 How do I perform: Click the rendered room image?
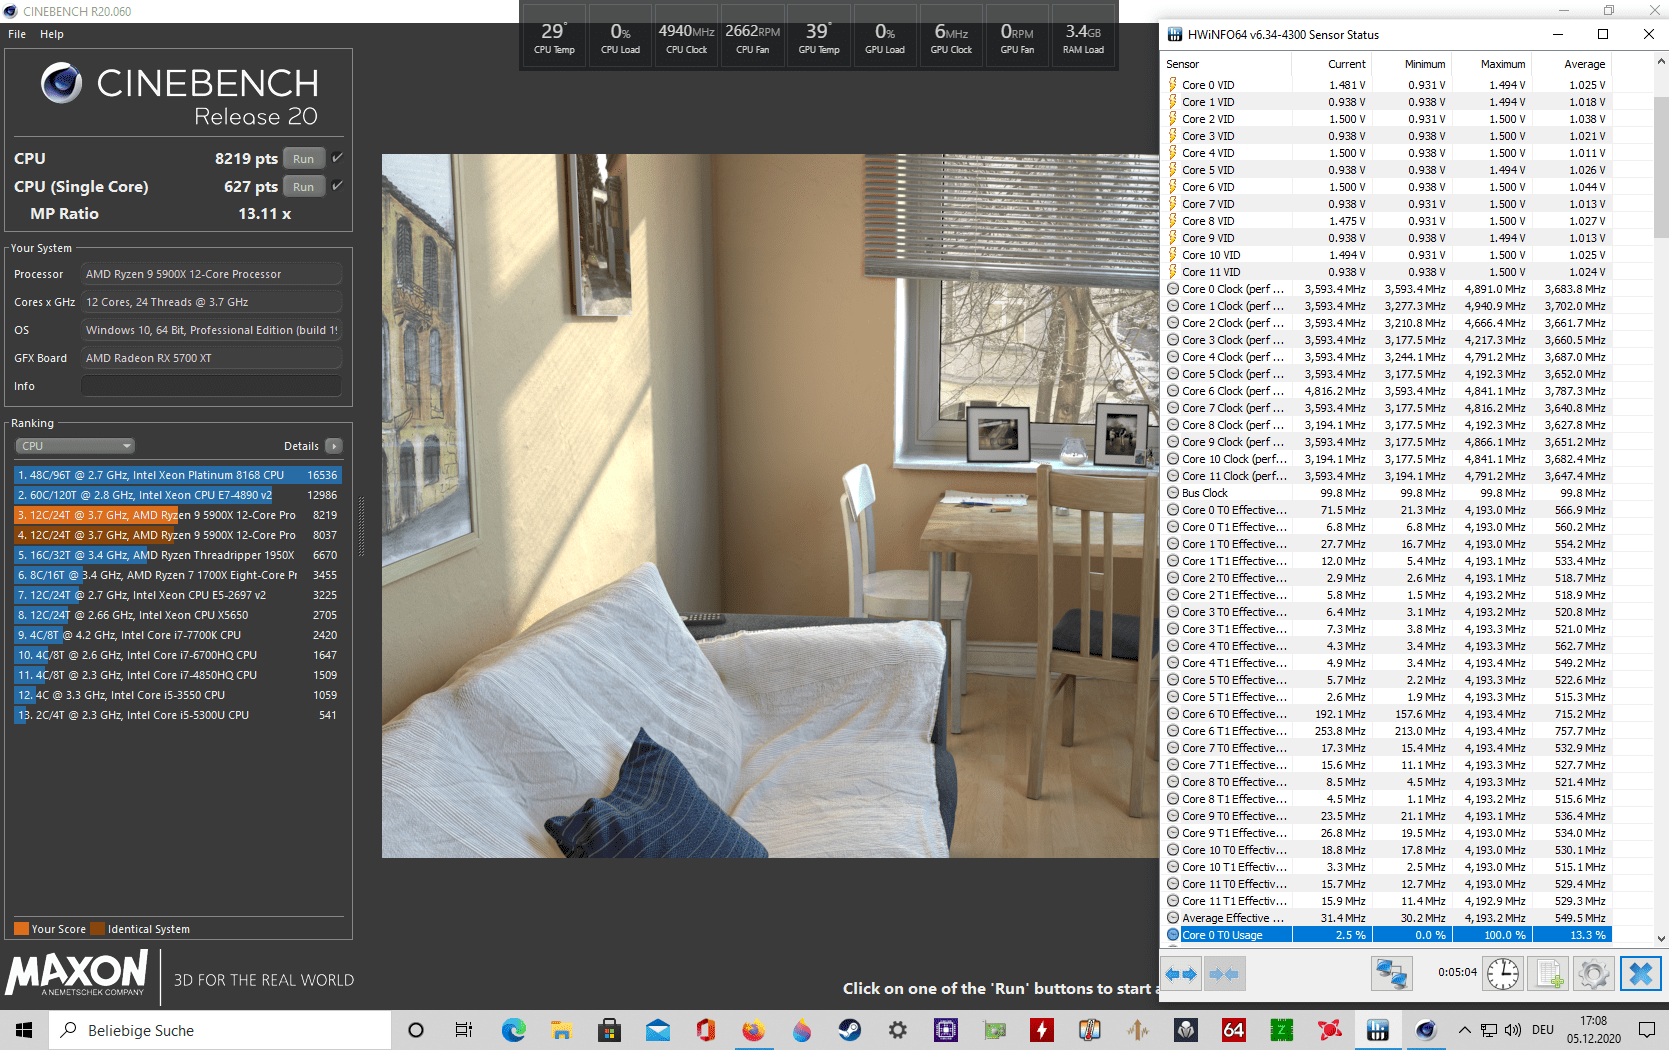pyautogui.click(x=770, y=506)
